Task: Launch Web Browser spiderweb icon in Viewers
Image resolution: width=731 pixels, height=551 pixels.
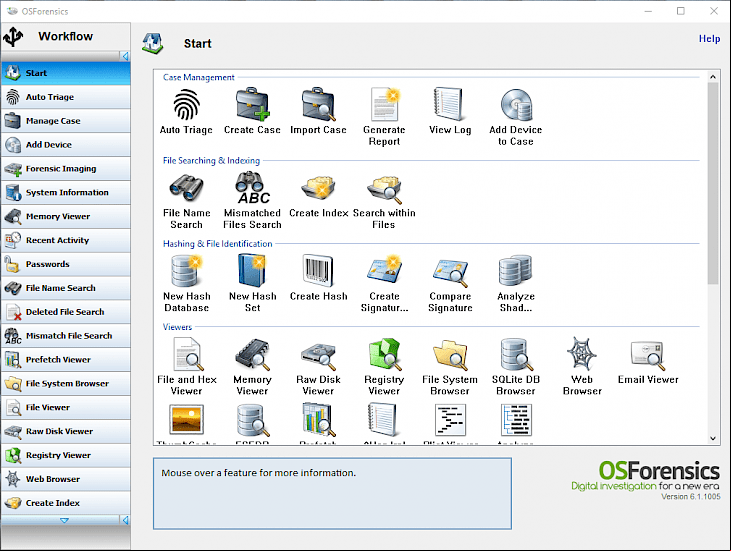Action: coord(582,355)
